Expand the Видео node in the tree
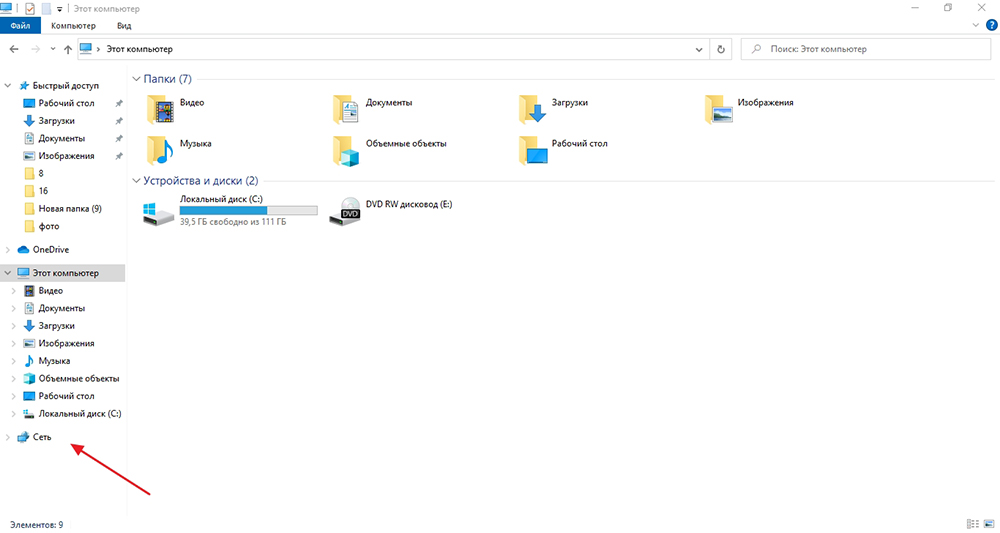The image size is (1000, 533). click(14, 291)
